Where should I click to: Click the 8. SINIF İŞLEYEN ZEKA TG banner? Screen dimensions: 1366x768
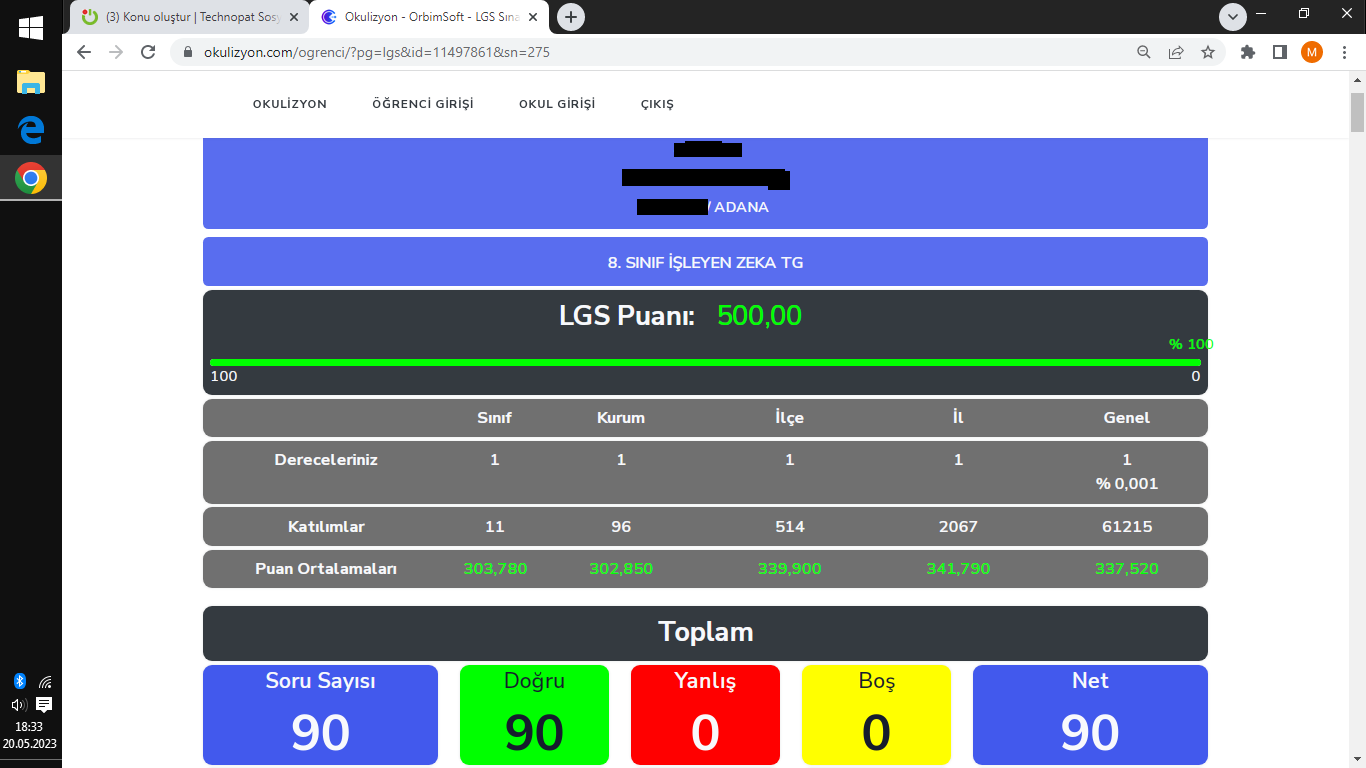705,262
